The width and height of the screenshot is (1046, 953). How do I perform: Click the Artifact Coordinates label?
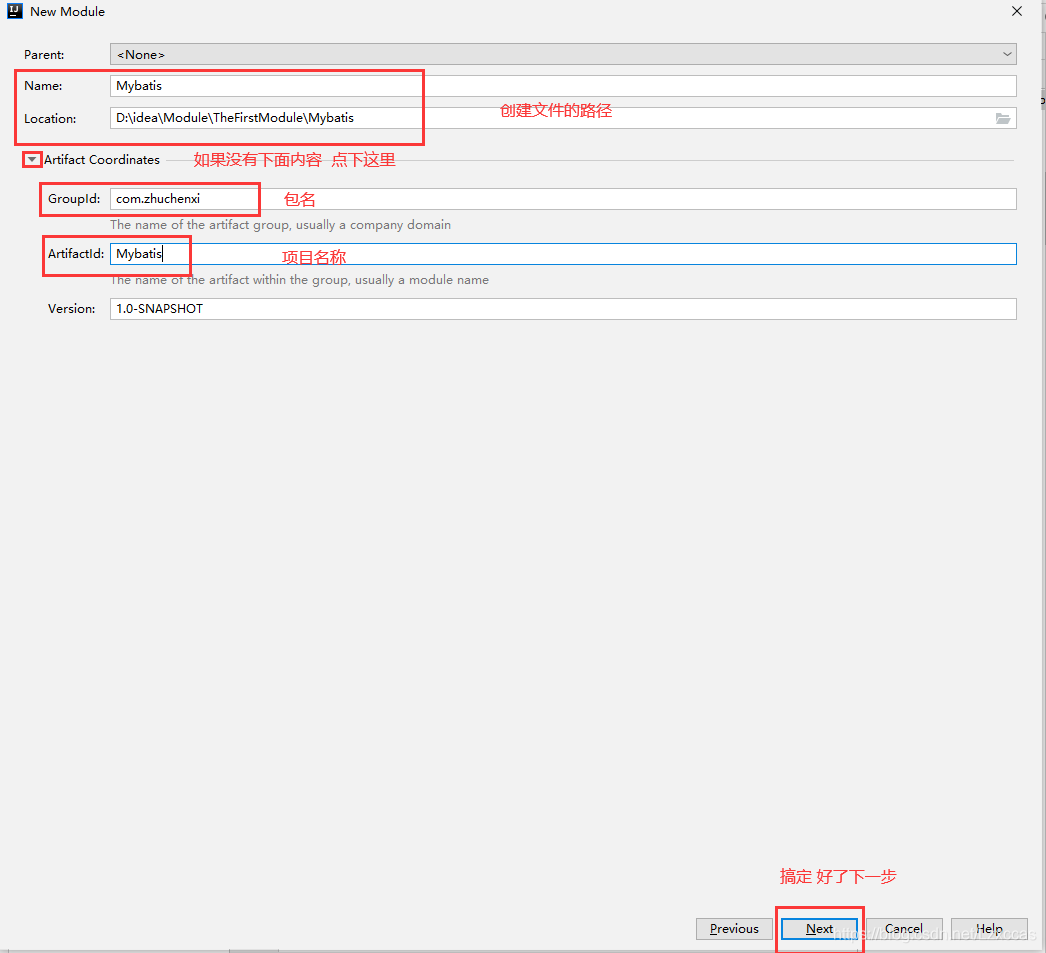point(102,159)
